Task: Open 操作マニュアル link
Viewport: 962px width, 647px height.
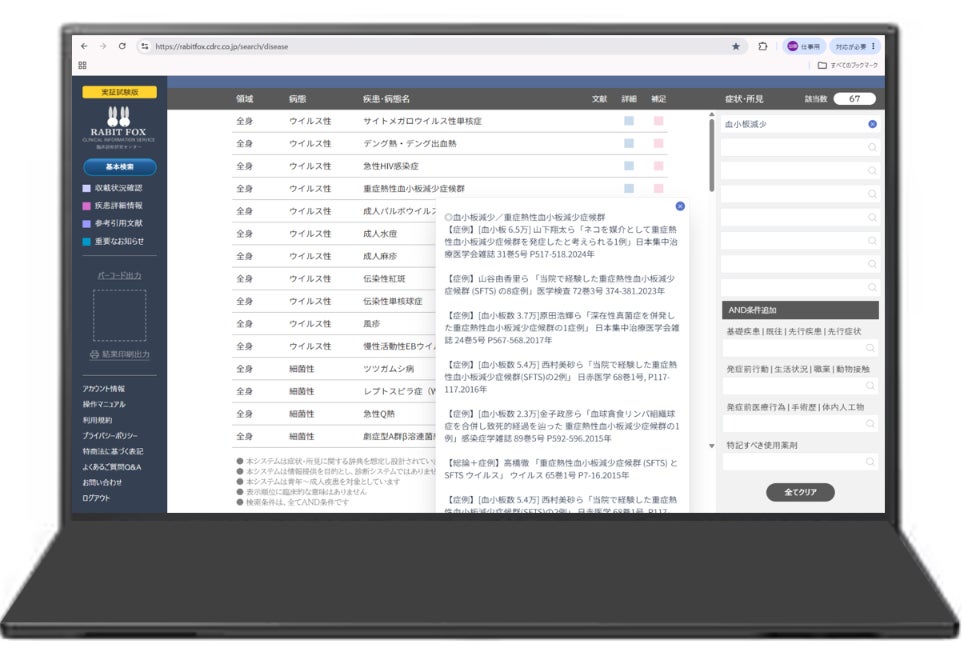Action: (104, 404)
